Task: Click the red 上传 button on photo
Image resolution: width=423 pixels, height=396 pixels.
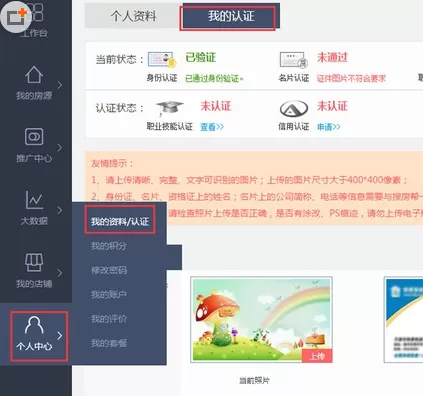Action: click(317, 356)
